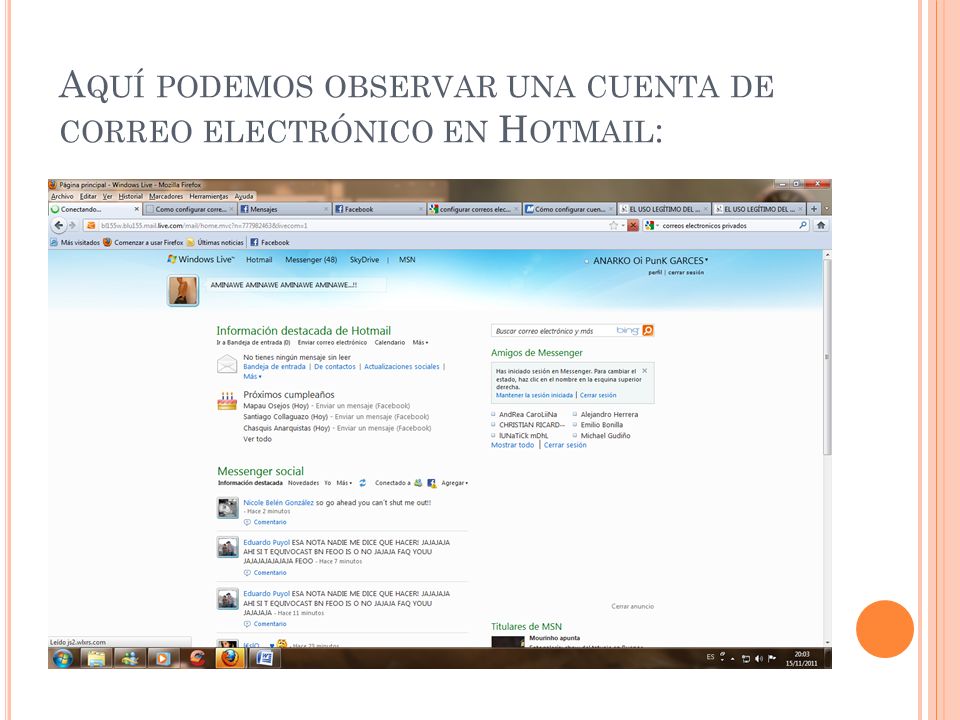Click the status square next to Michael Gudiño

[x=575, y=435]
